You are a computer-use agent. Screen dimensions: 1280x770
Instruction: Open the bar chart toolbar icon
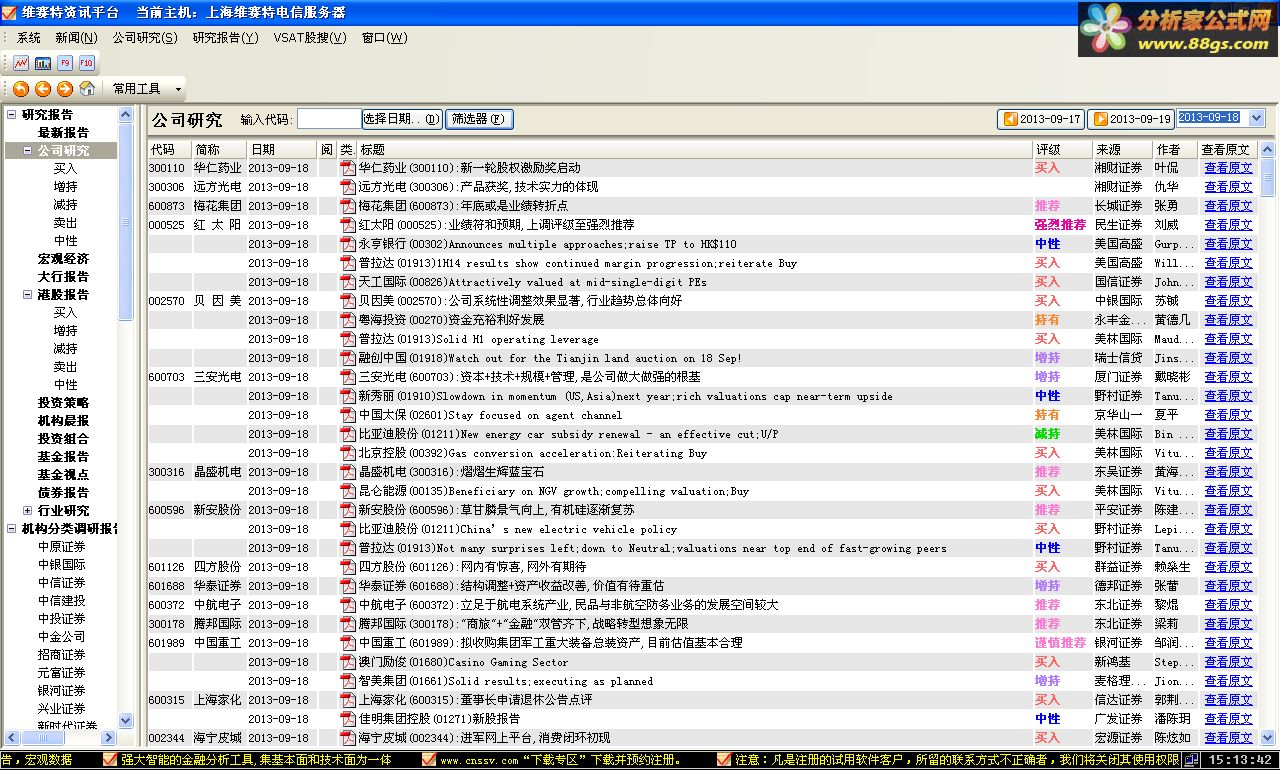(43, 63)
